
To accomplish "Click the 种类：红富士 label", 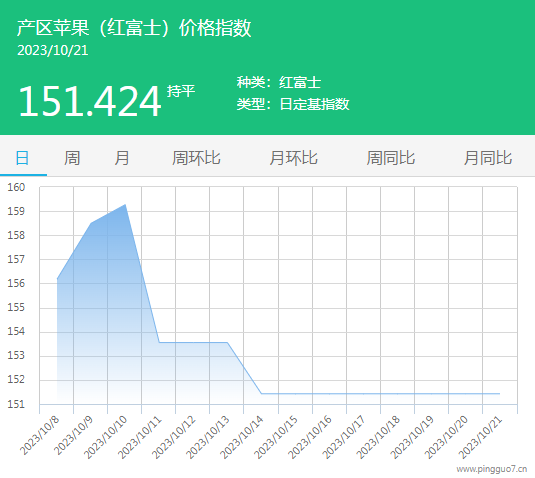I will pos(279,83).
